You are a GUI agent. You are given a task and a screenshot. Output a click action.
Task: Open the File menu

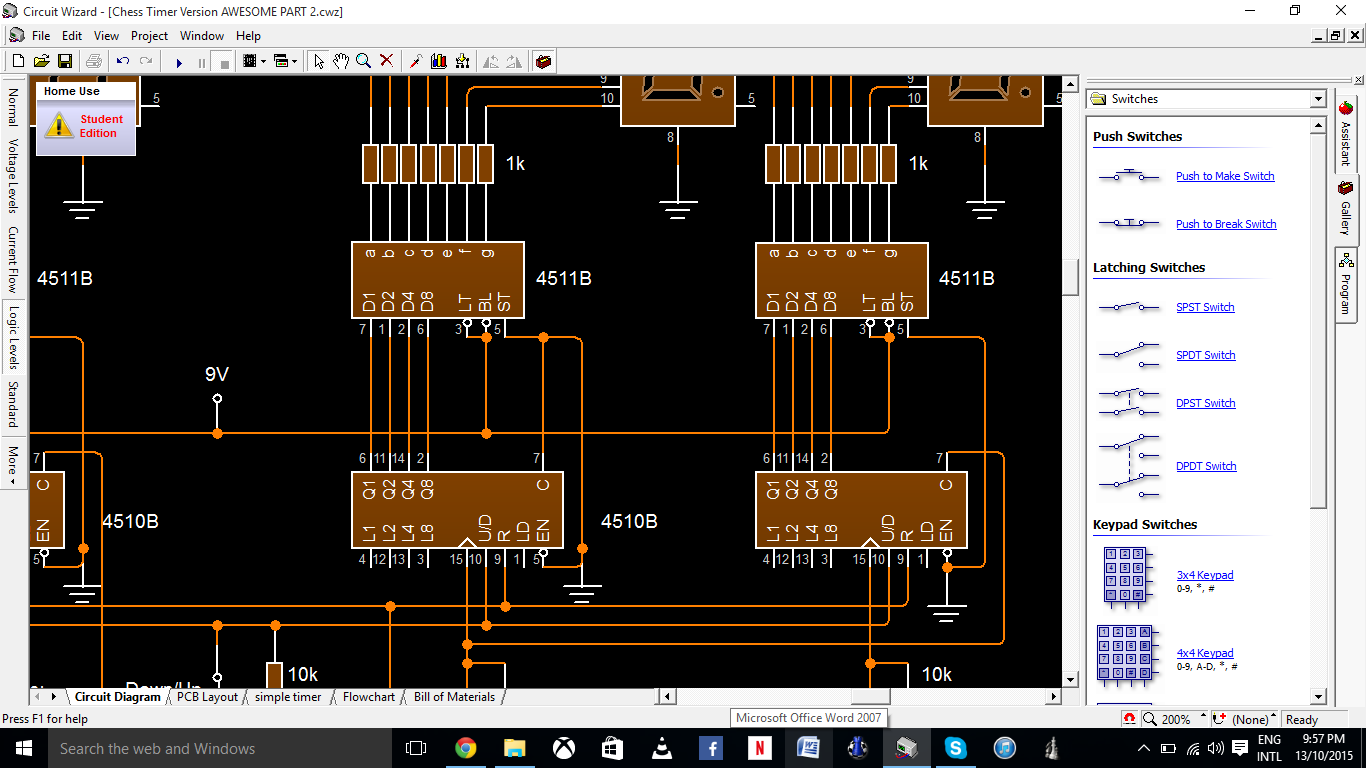coord(41,36)
